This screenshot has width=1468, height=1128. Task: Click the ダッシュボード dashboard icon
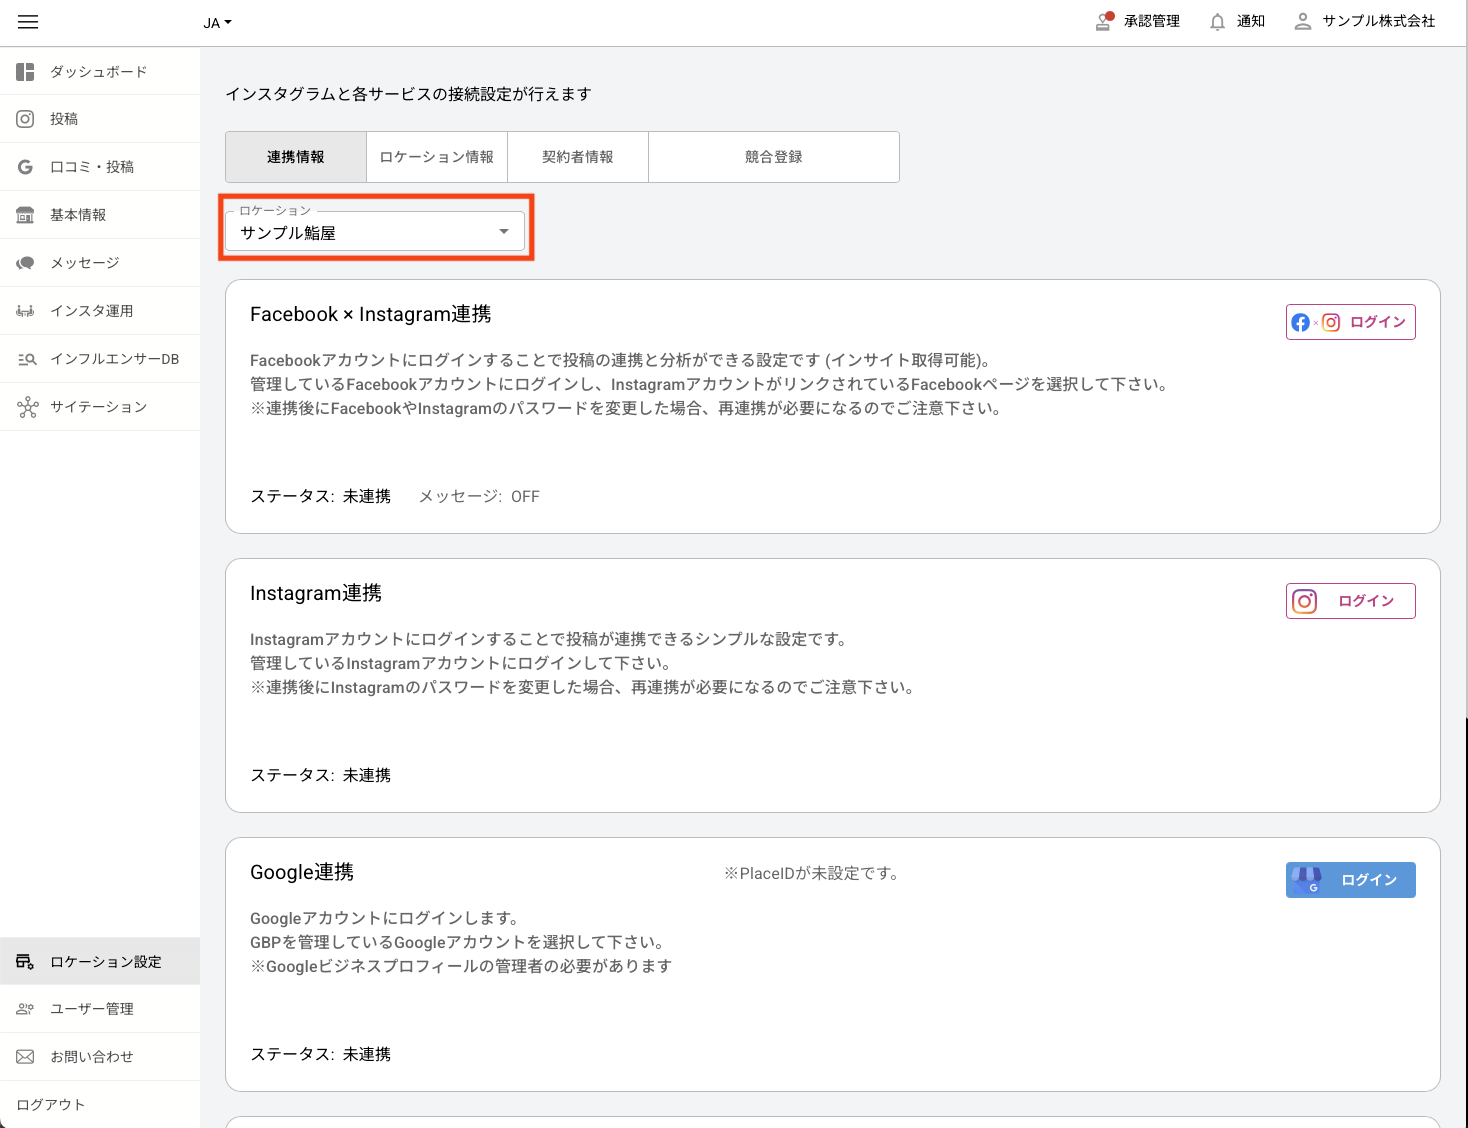26,72
